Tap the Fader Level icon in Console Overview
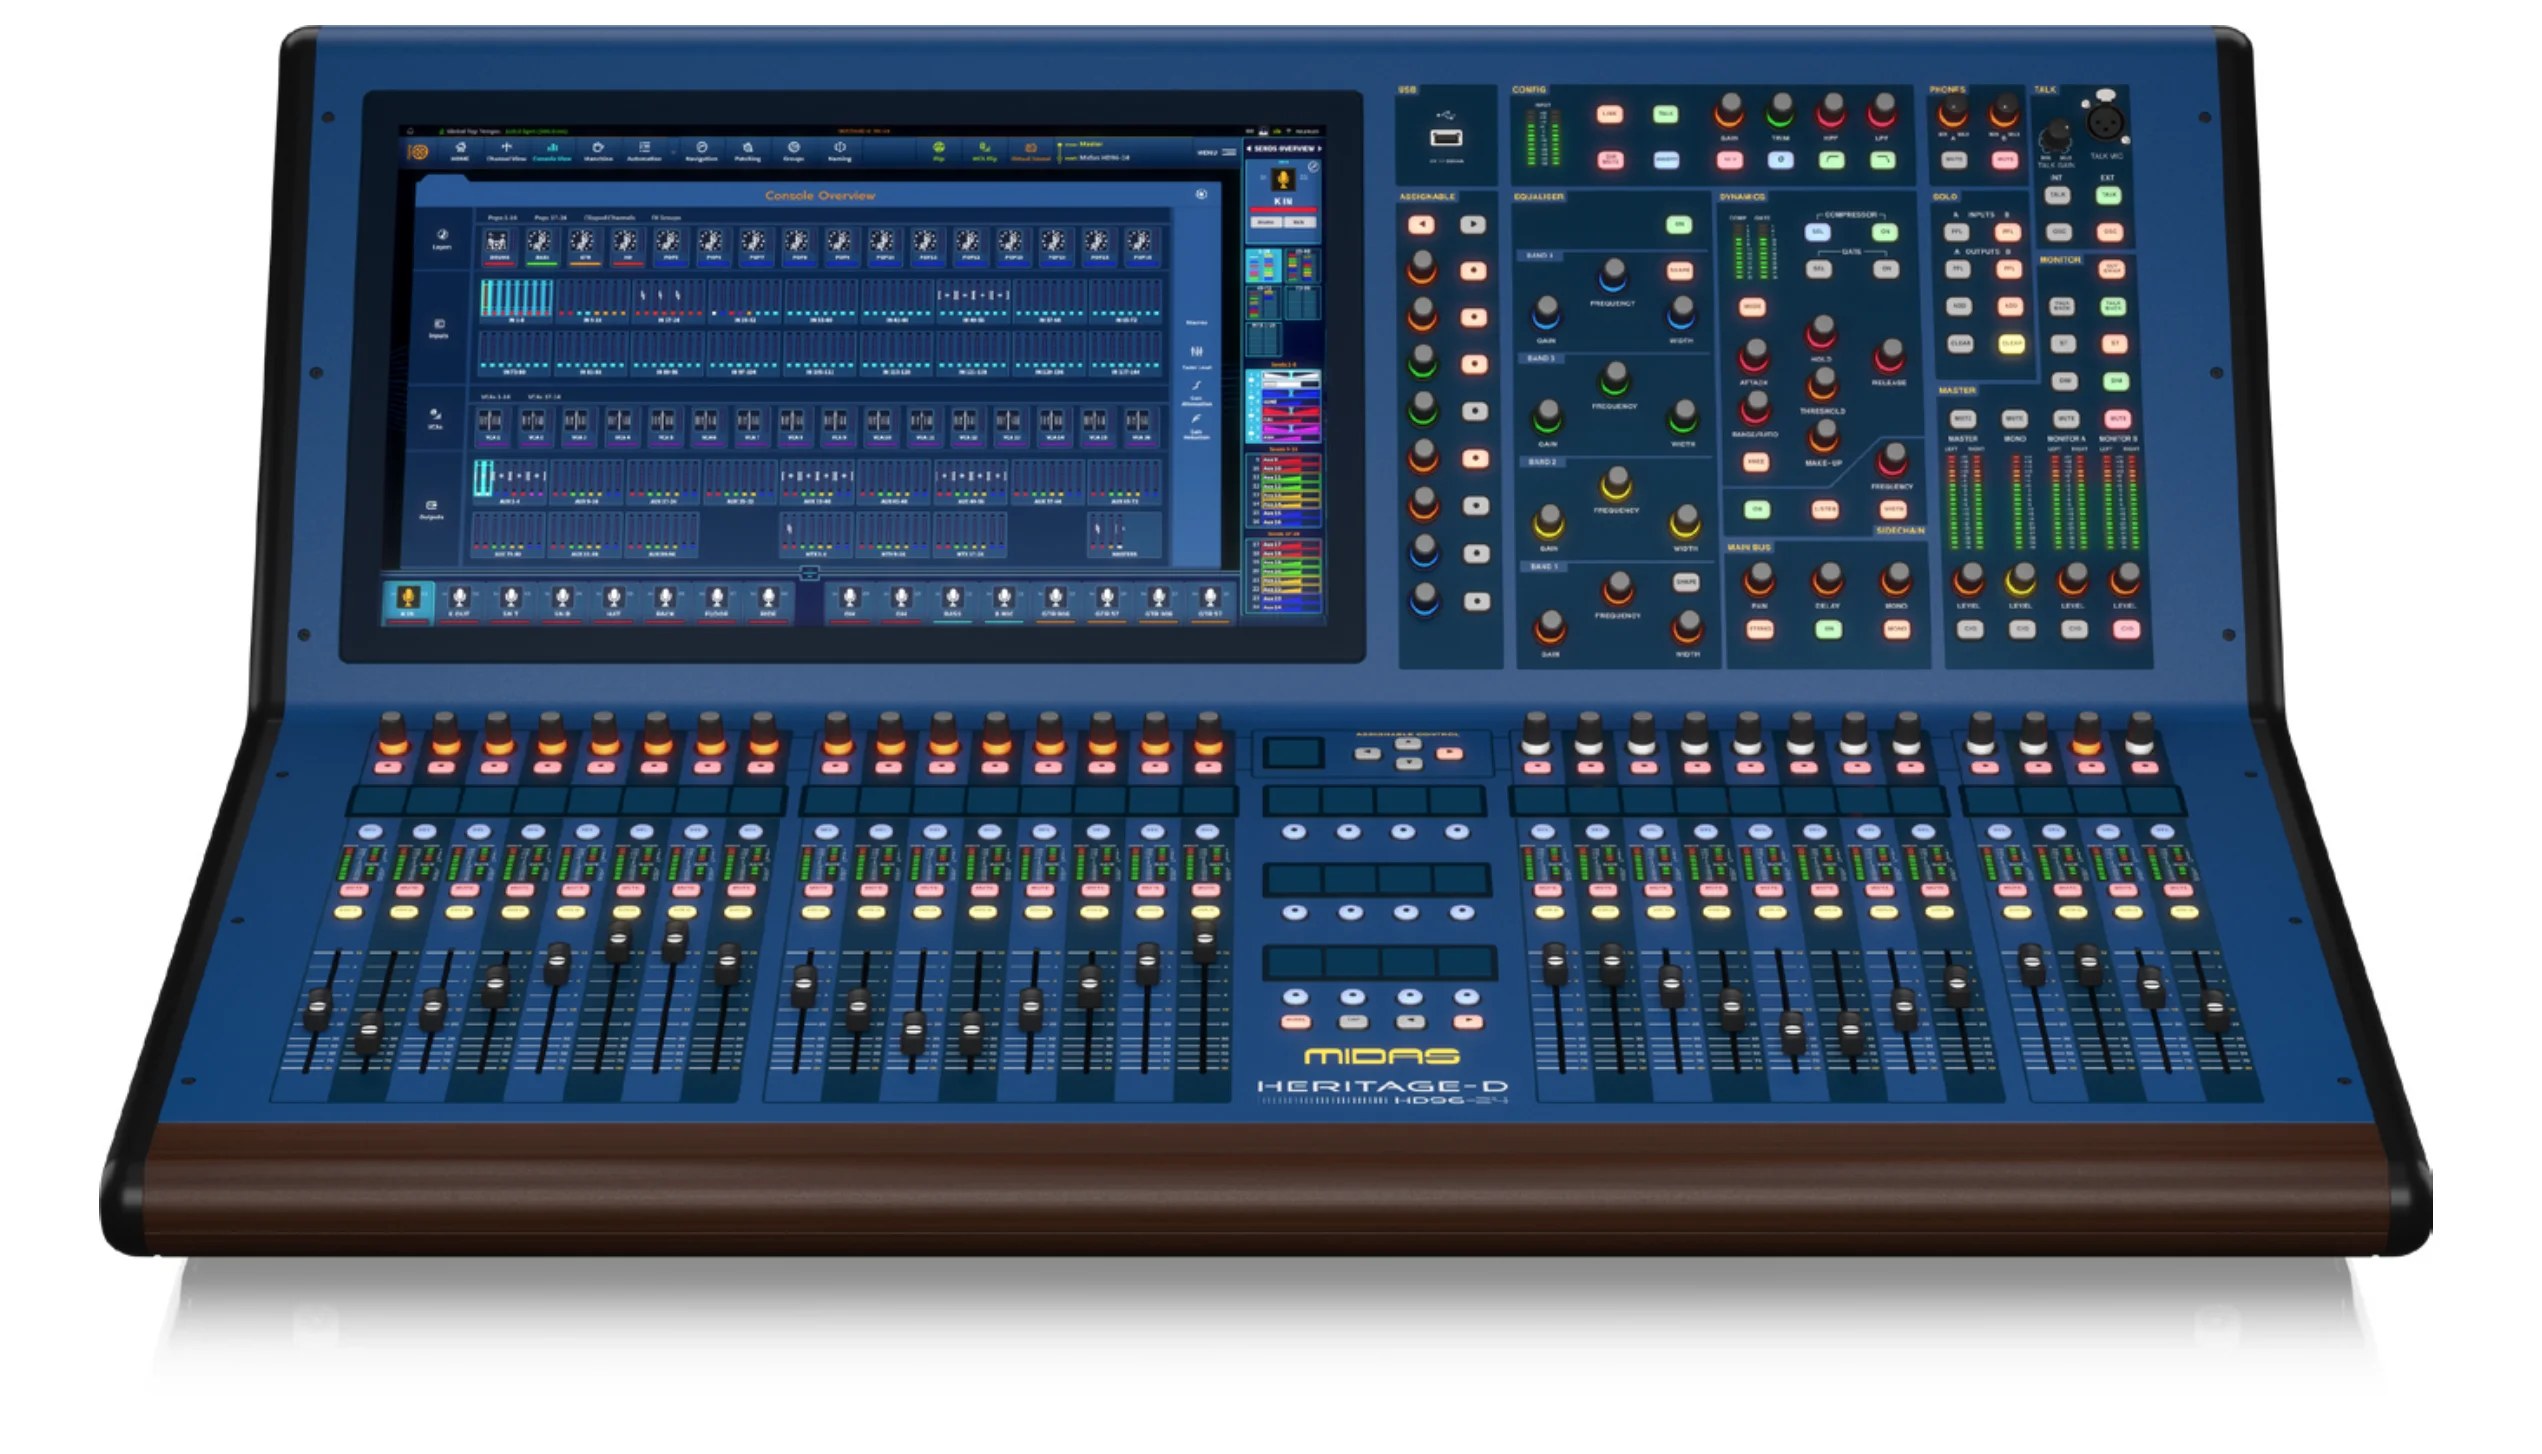 1197,357
